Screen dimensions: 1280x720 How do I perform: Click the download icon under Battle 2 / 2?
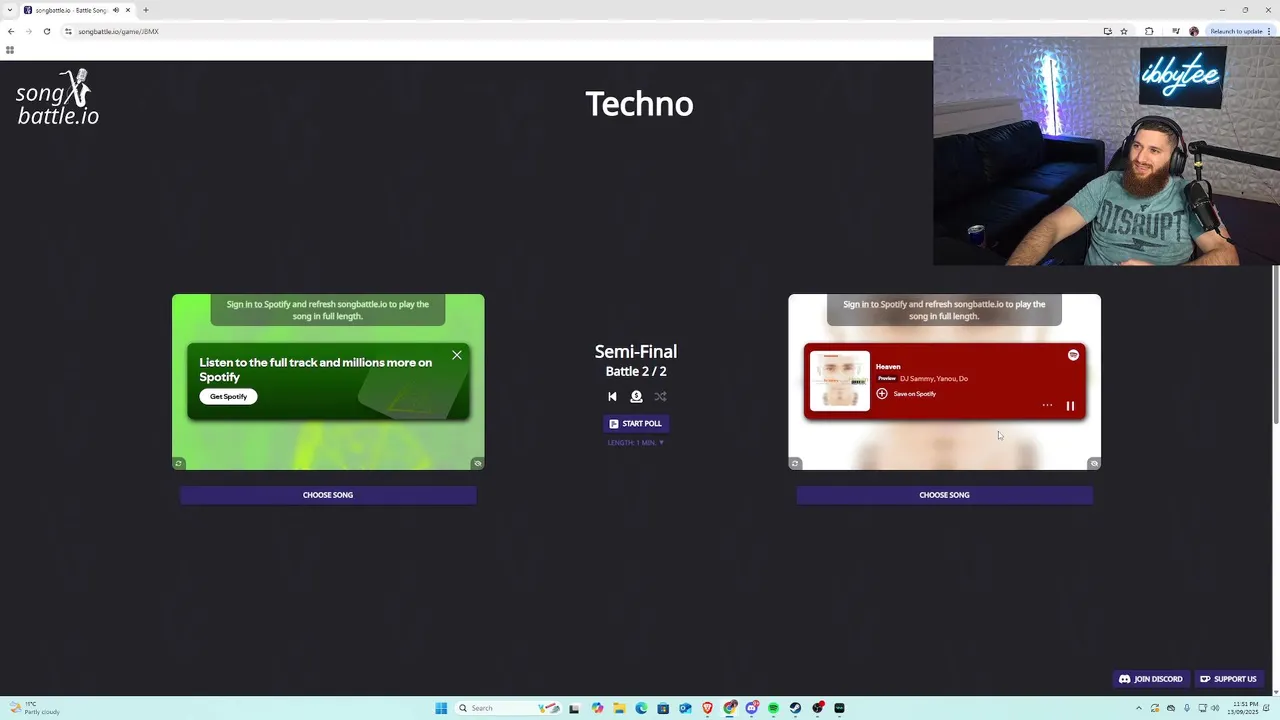pos(636,397)
